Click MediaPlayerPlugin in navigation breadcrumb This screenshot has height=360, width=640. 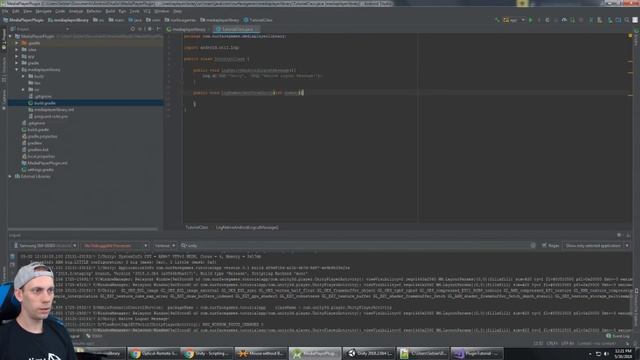[x=23, y=20]
